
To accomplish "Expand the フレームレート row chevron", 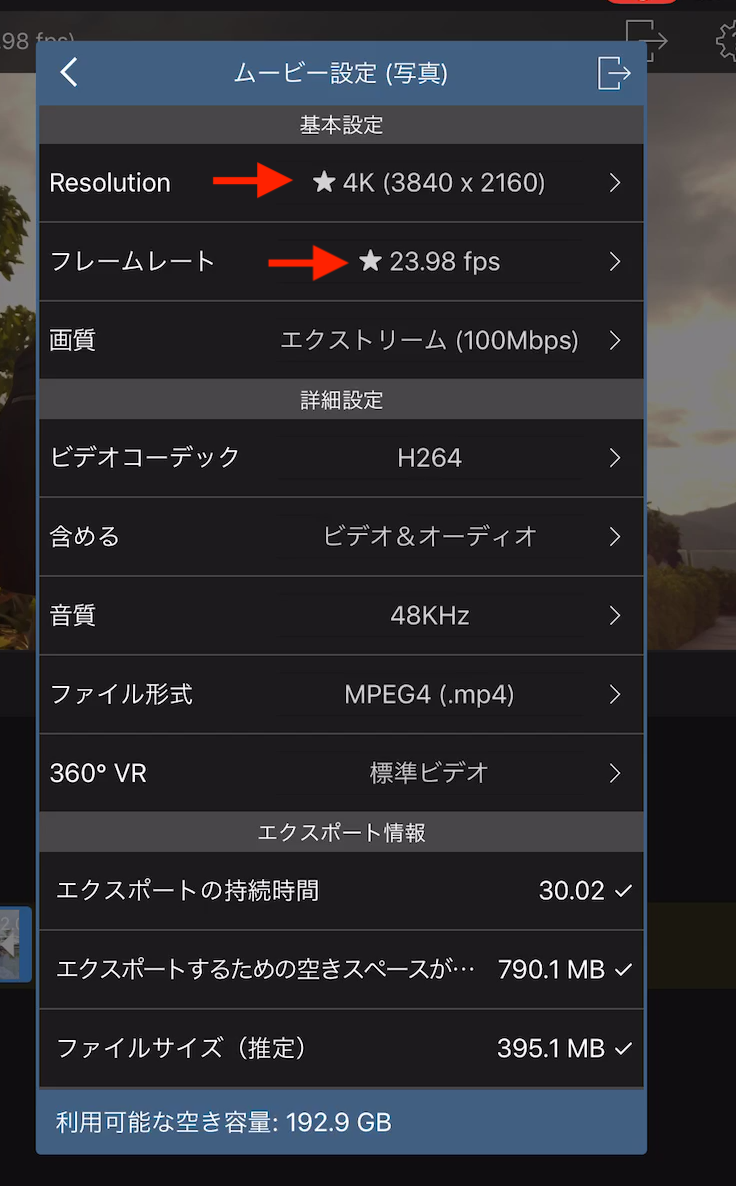I will click(615, 262).
